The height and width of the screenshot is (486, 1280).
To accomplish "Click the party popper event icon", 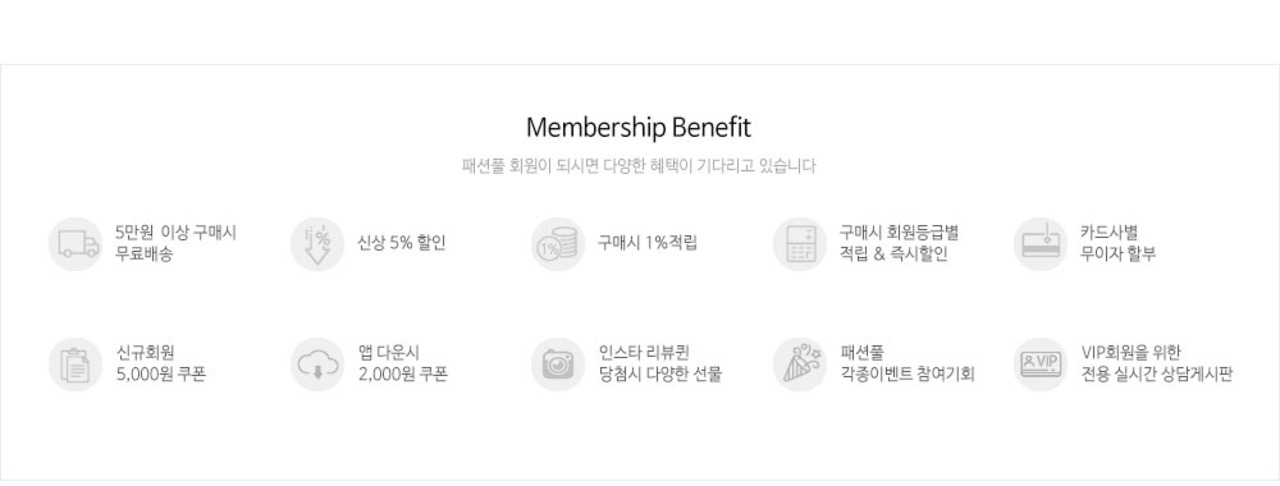I will point(800,364).
